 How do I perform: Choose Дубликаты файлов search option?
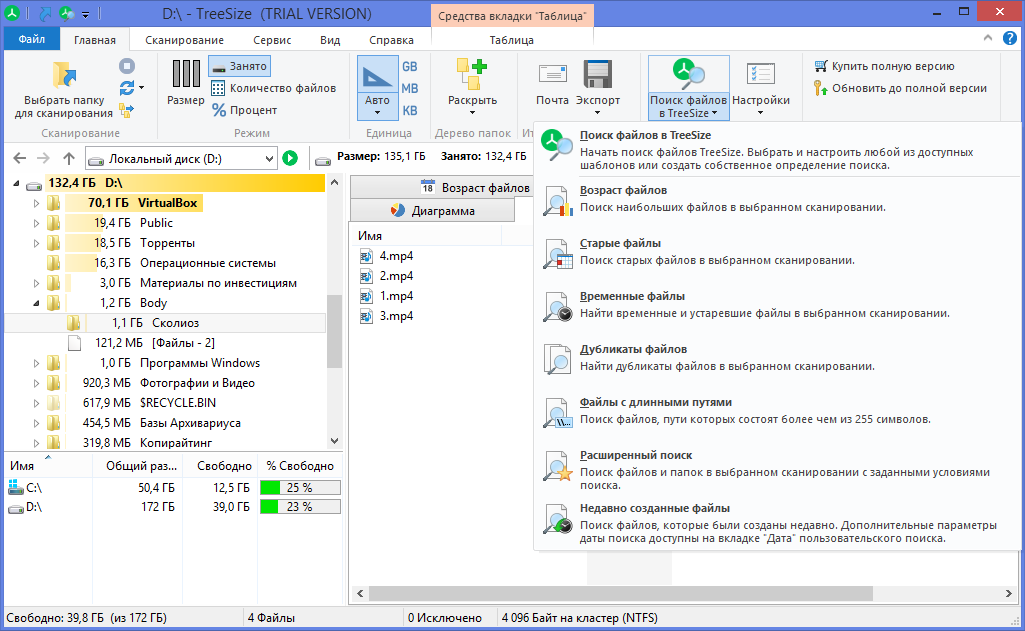pos(778,358)
